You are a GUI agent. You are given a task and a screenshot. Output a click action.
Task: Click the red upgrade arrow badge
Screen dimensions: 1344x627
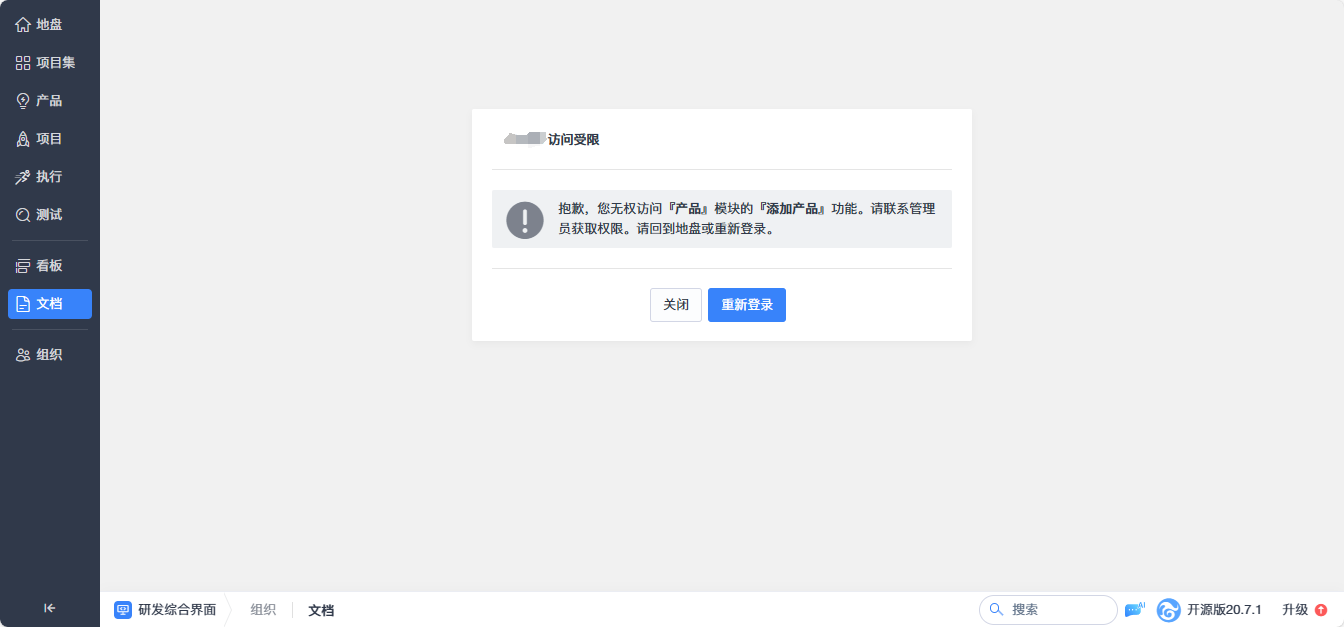[1320, 609]
